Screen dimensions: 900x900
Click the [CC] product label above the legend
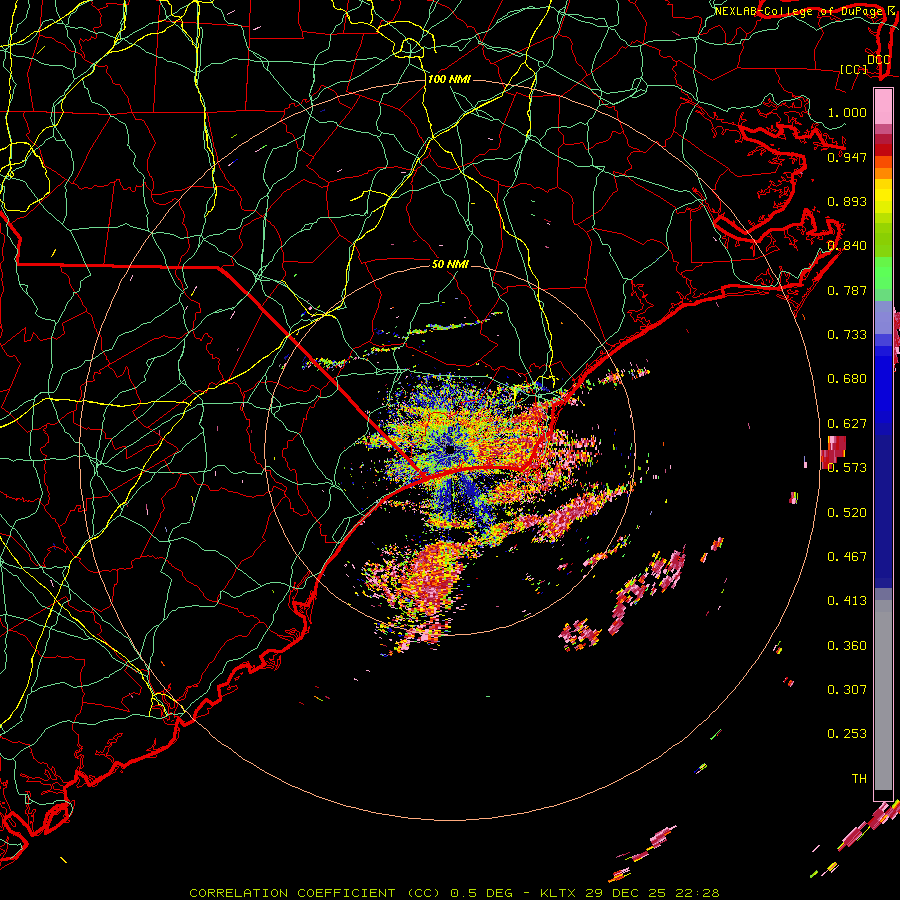[x=854, y=69]
